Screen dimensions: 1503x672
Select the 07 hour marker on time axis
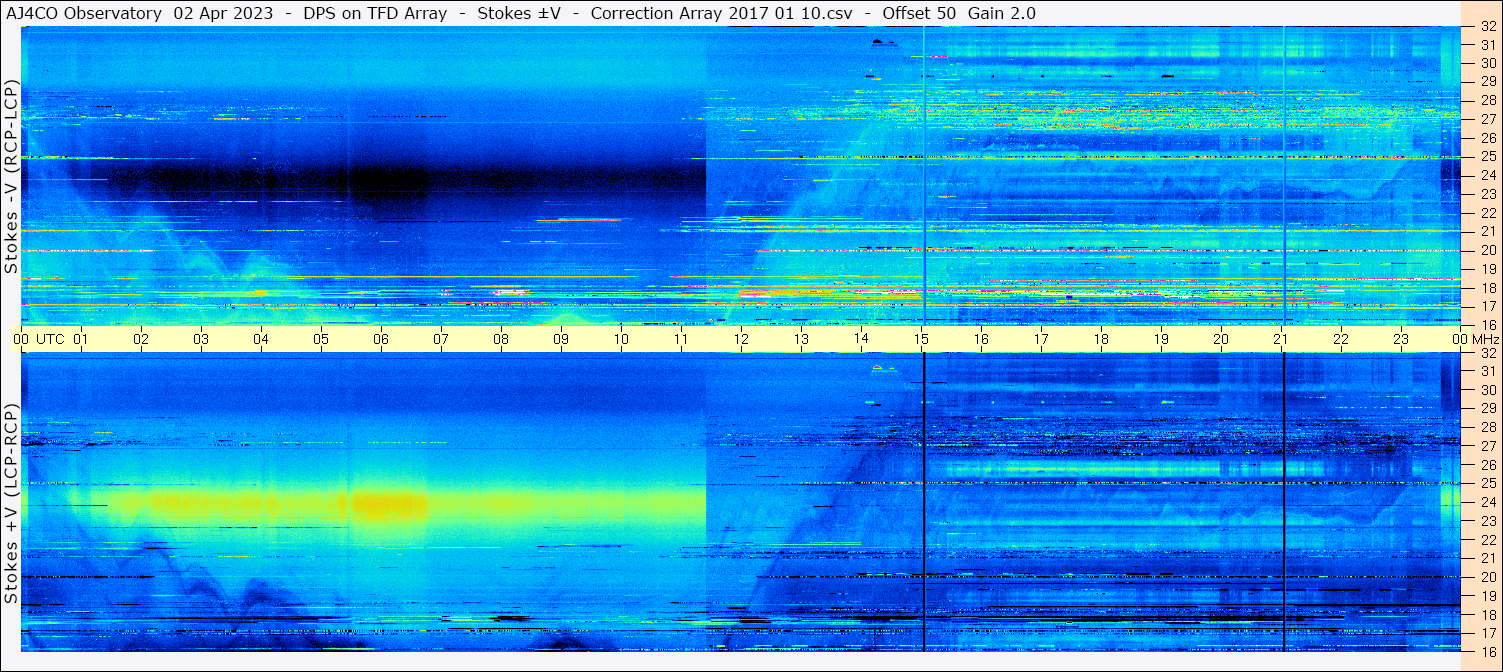click(441, 339)
